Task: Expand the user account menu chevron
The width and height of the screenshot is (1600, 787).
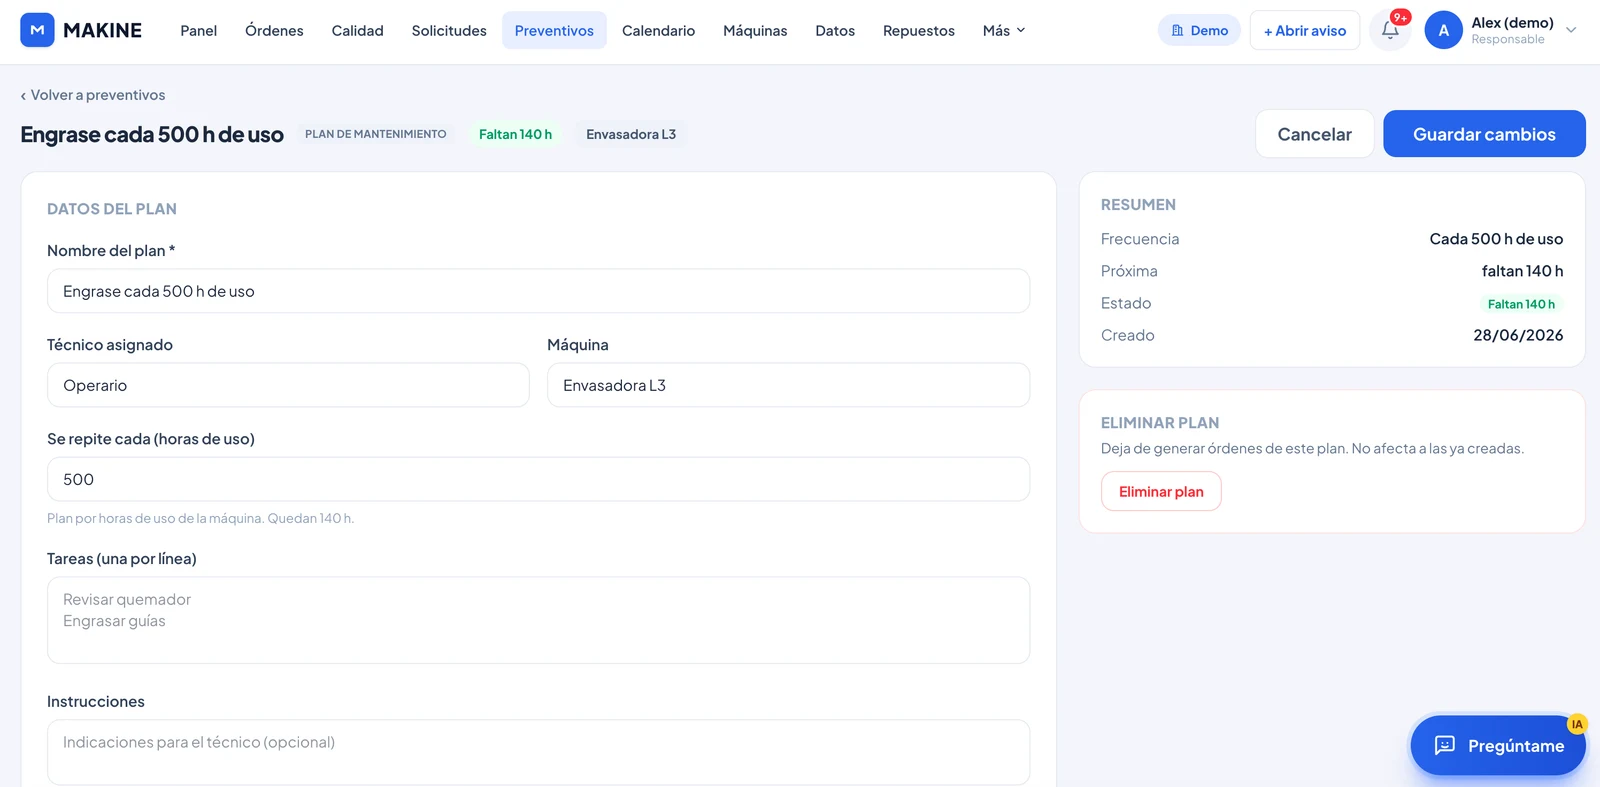Action: 1571,30
